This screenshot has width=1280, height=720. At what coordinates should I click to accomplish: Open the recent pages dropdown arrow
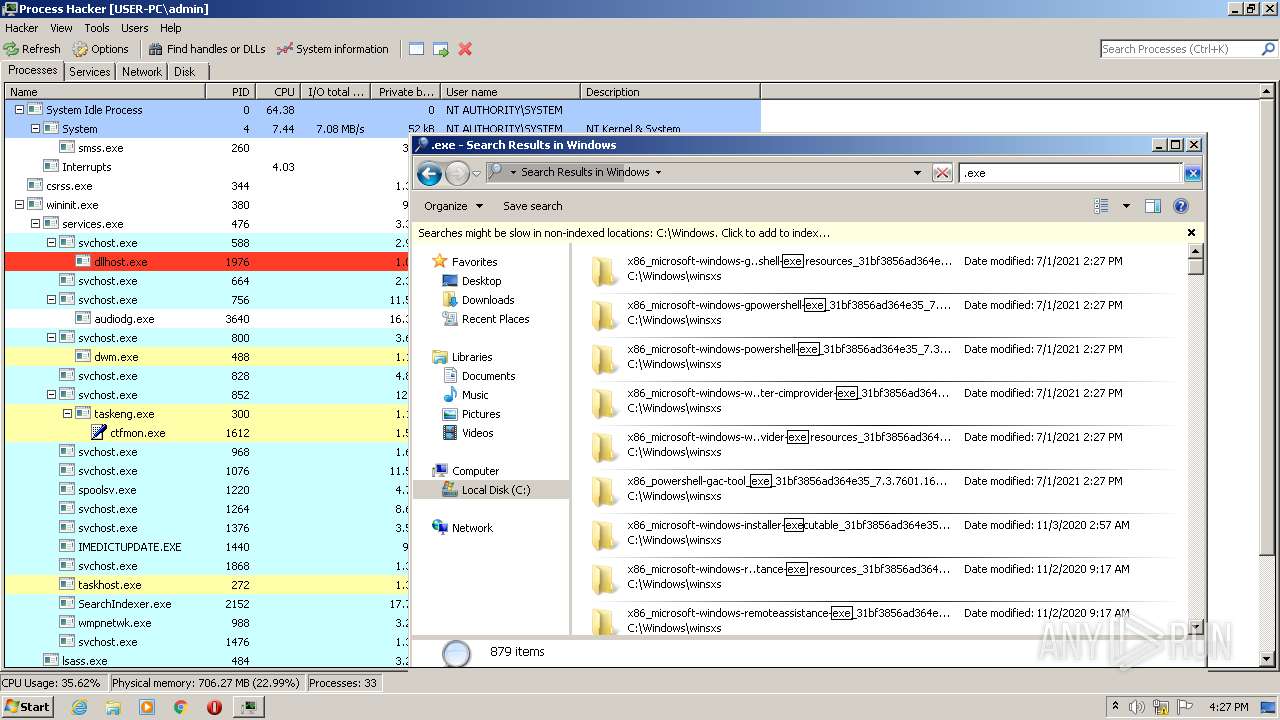pyautogui.click(x=476, y=173)
